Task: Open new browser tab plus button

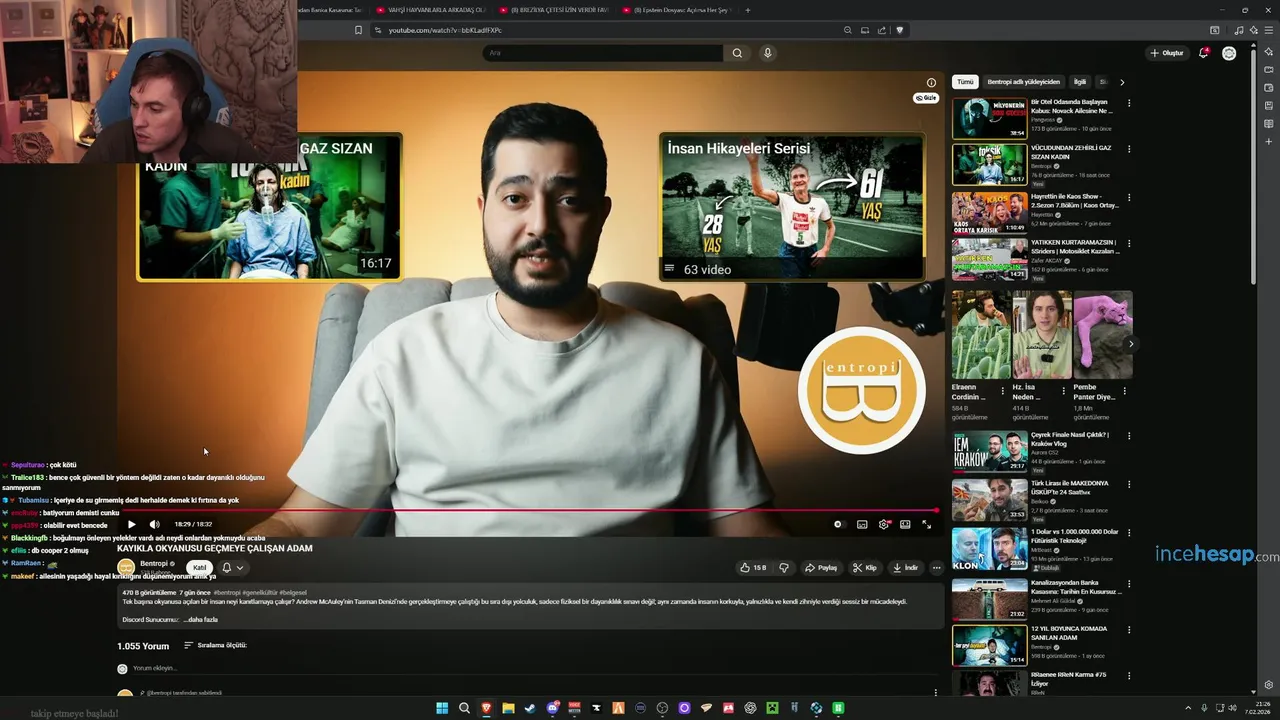Action: coord(748,10)
